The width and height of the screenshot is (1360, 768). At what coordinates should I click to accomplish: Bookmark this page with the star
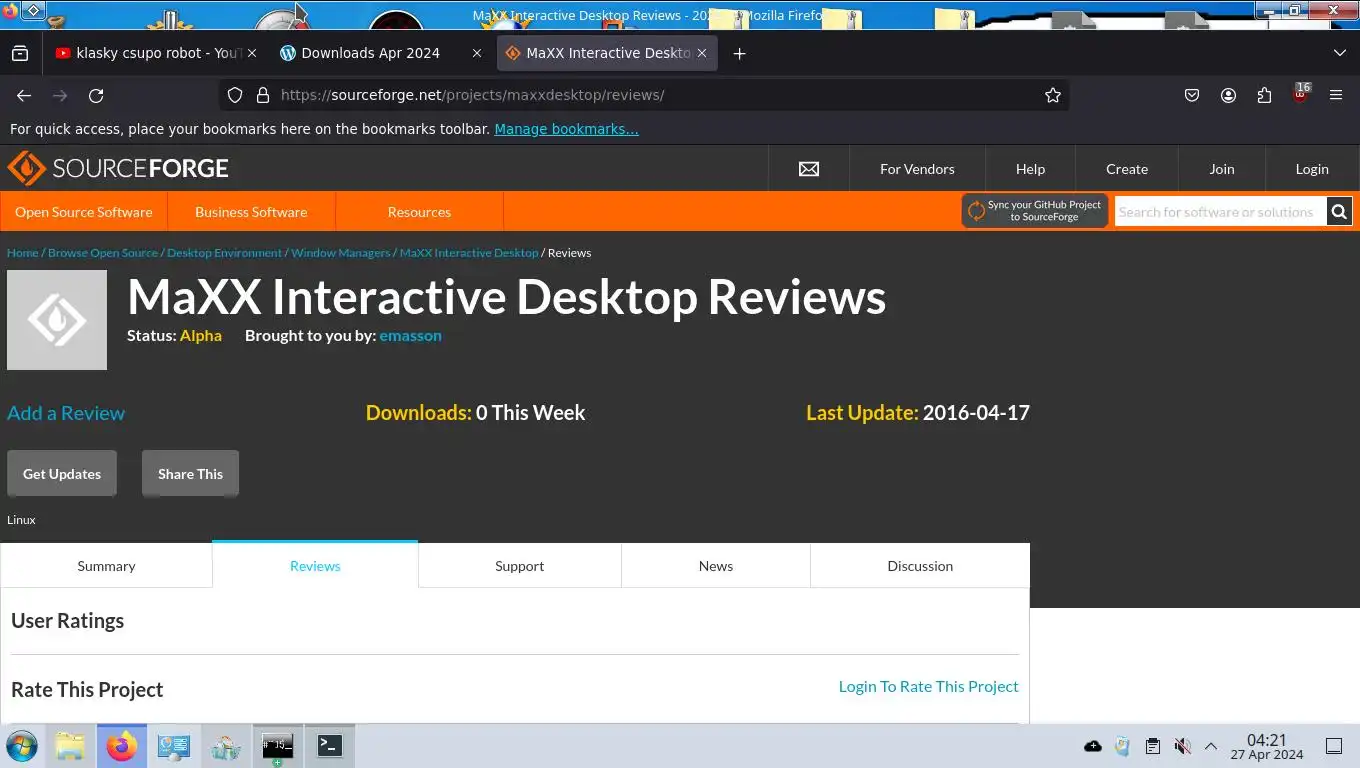[x=1053, y=95]
